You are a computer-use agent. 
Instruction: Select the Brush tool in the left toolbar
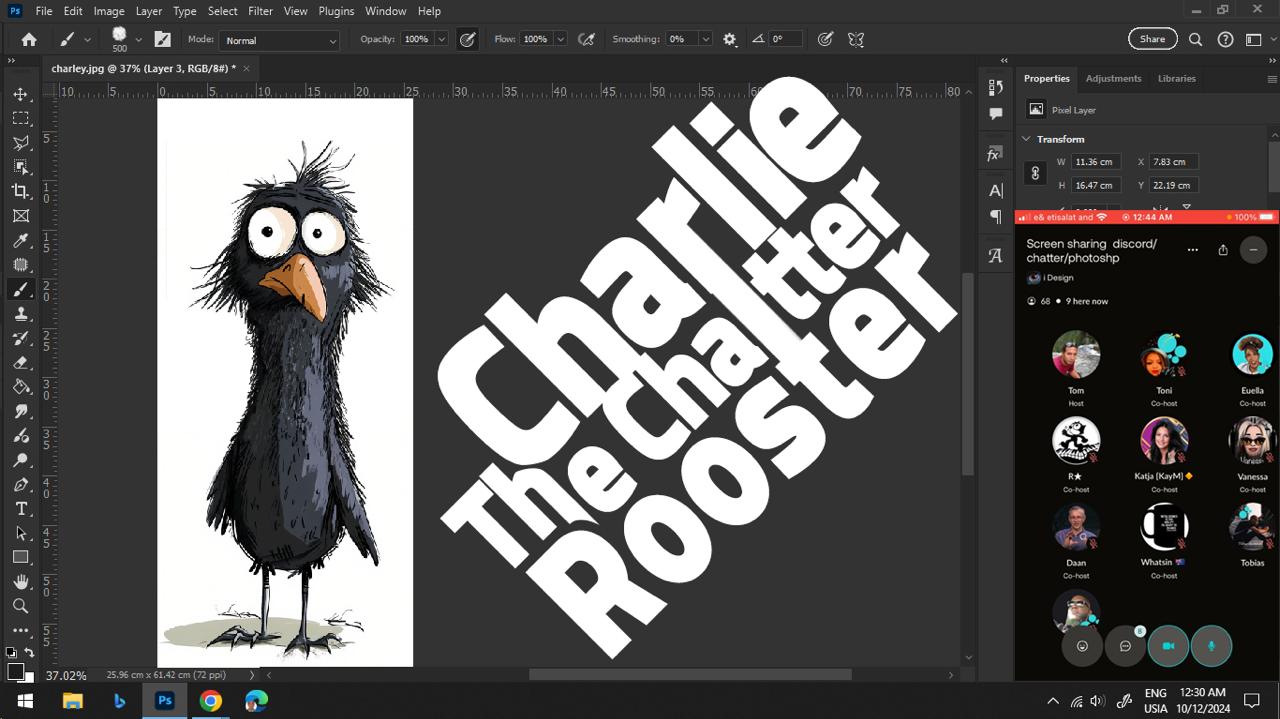pyautogui.click(x=21, y=289)
